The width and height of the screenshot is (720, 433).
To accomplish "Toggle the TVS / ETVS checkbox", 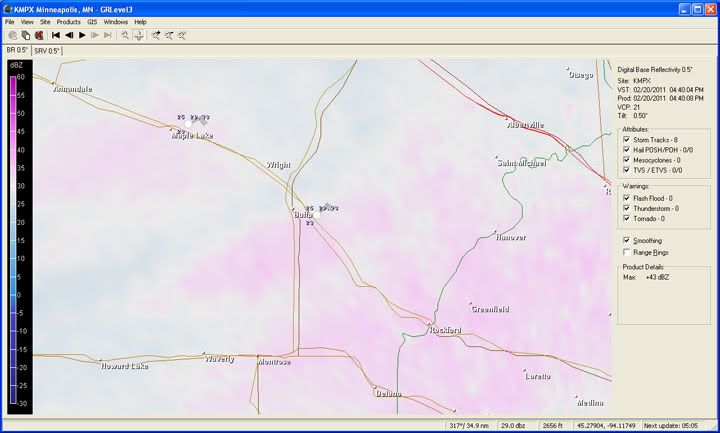I will [x=626, y=170].
